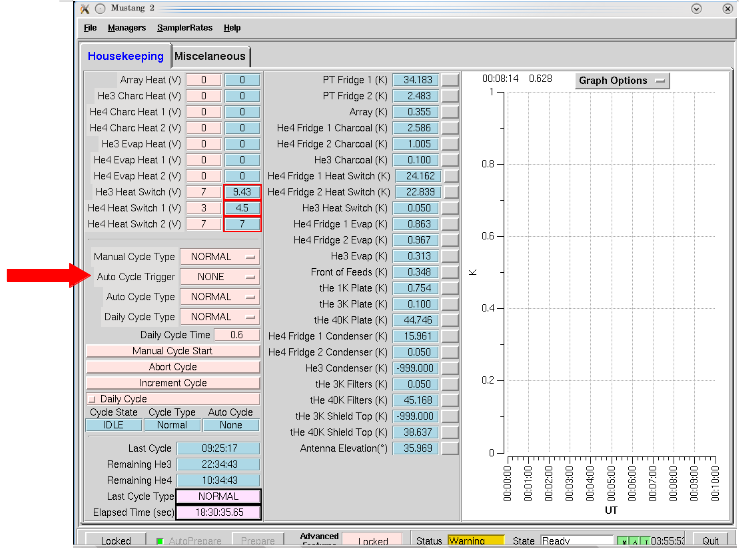Screen dimensions: 739x549
Task: Click the He3 Heat Switch readback value 9.43
Action: (x=242, y=192)
